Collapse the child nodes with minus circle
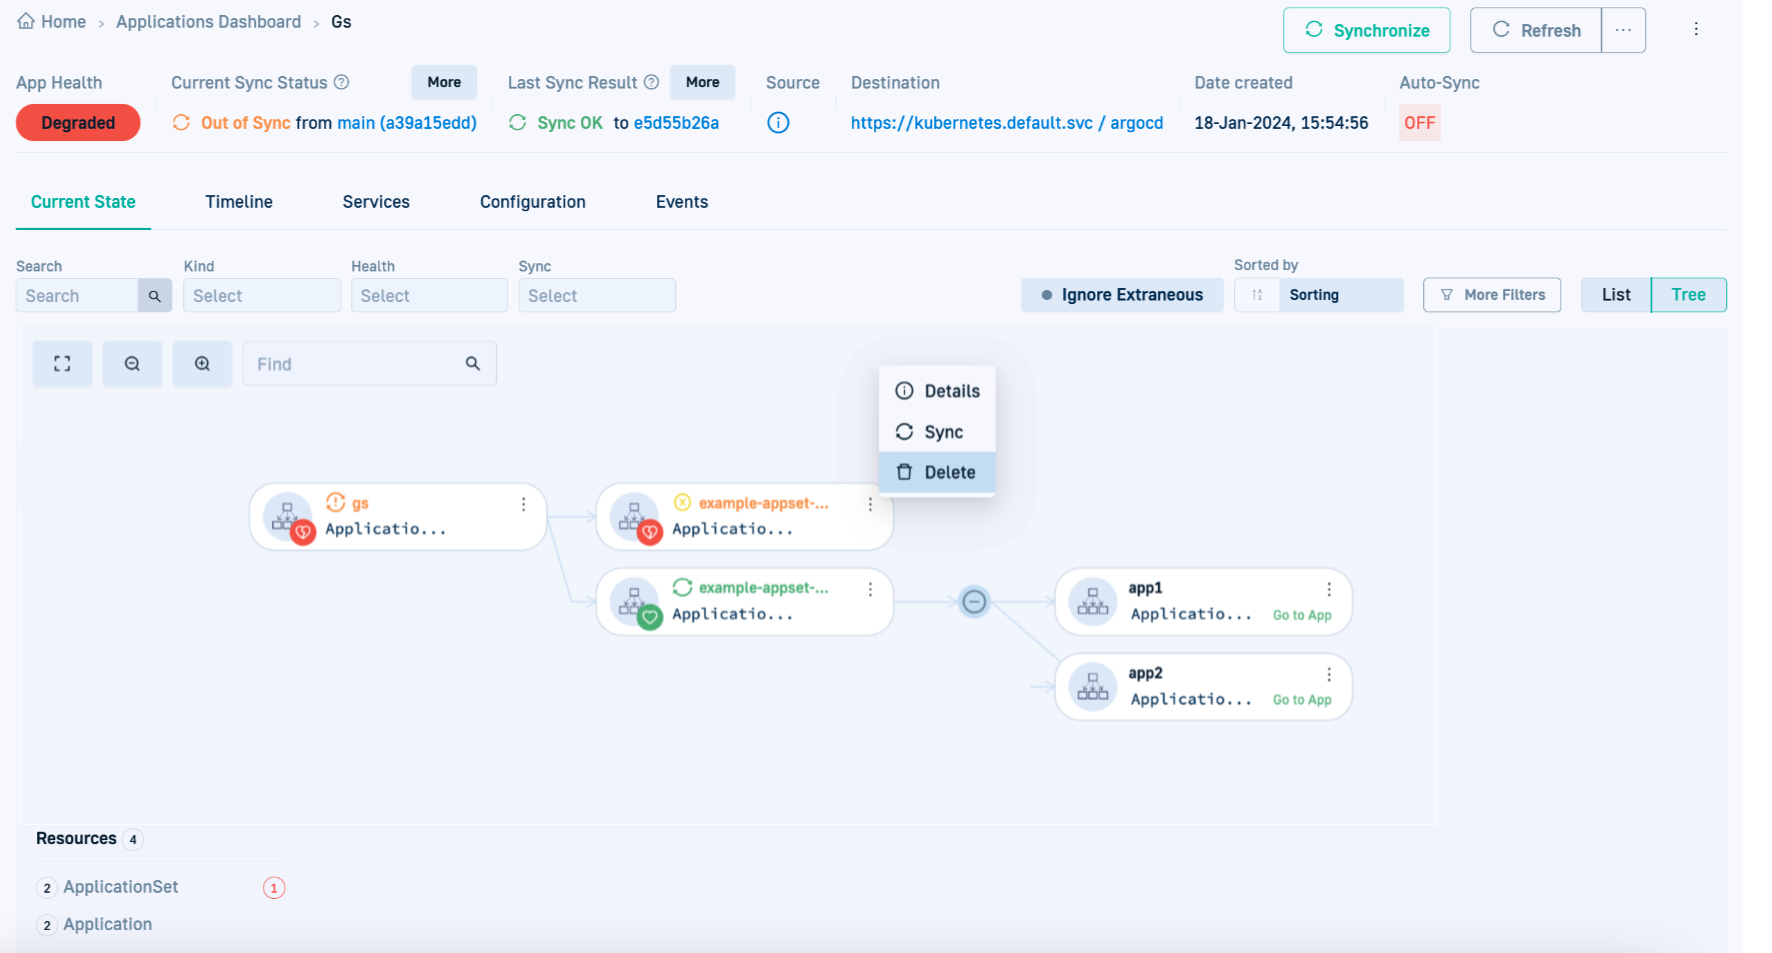The width and height of the screenshot is (1772, 953). [x=974, y=602]
